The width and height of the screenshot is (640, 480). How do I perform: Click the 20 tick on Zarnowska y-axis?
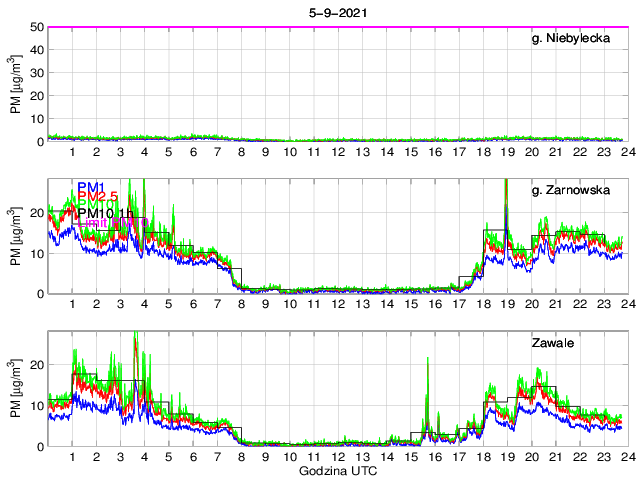pos(37,213)
